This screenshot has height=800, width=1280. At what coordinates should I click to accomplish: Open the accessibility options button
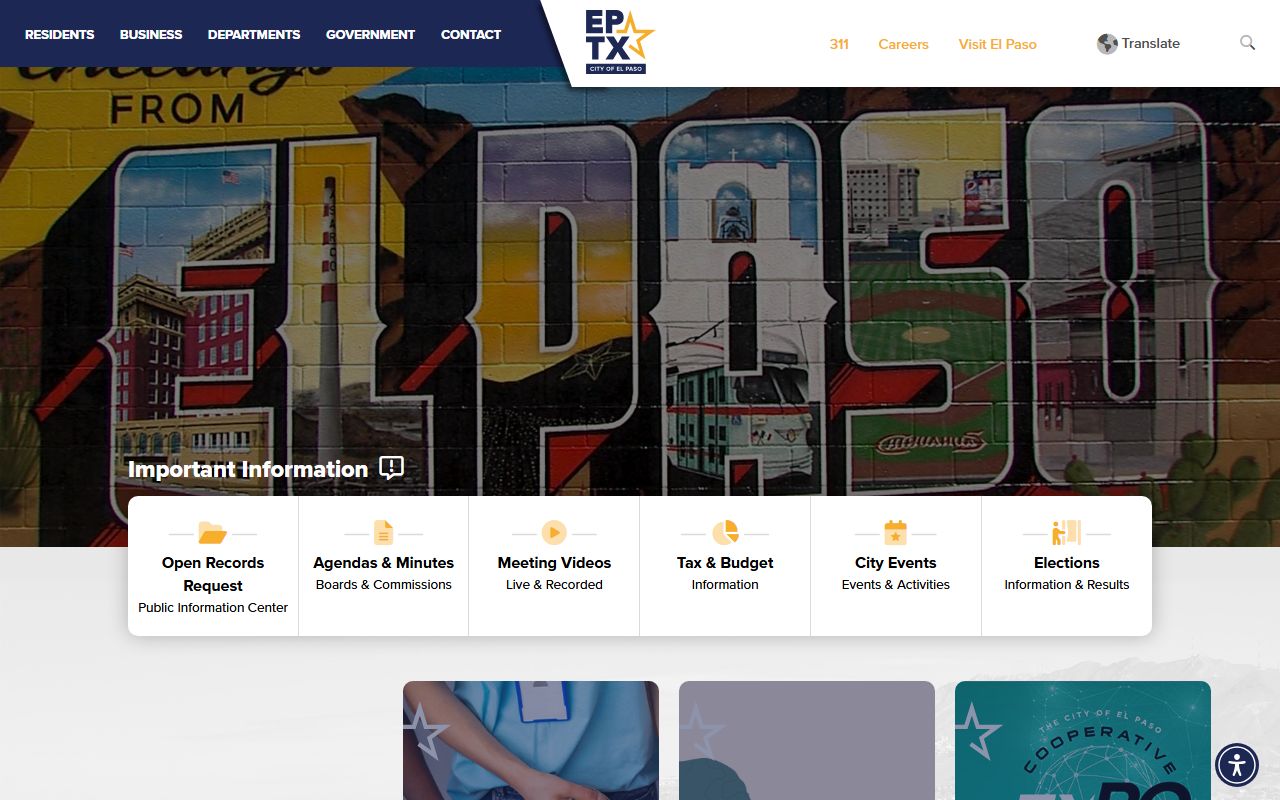click(x=1237, y=765)
